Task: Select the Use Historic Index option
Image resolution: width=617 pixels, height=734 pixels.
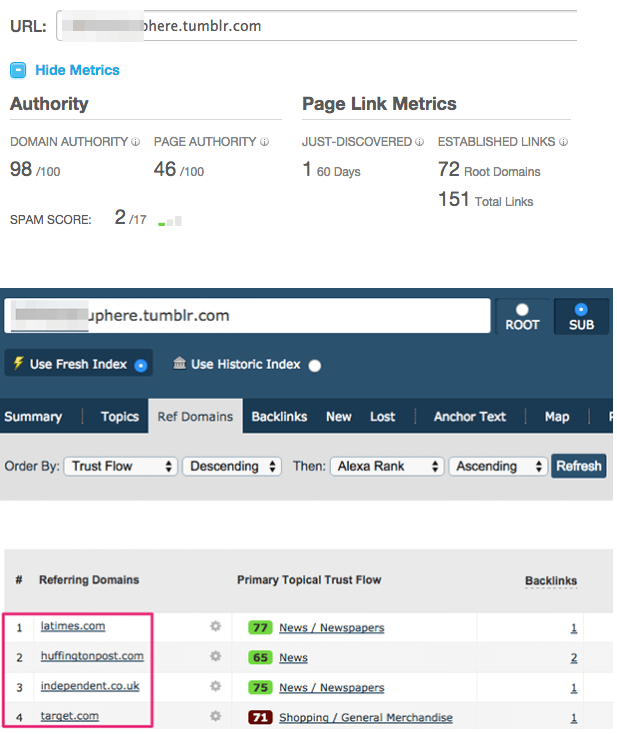Action: click(315, 366)
